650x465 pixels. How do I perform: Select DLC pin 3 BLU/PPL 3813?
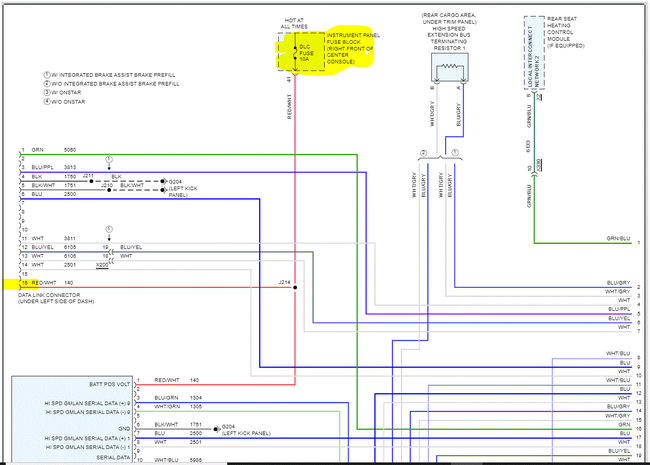49,167
